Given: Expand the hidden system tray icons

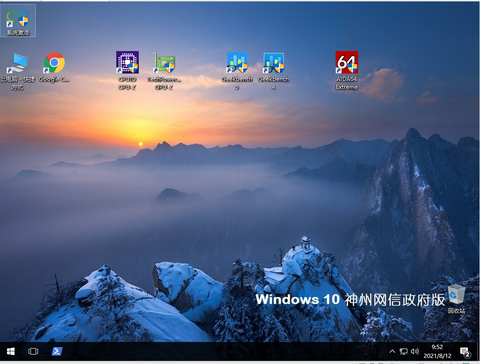Looking at the screenshot, I should coord(392,351).
